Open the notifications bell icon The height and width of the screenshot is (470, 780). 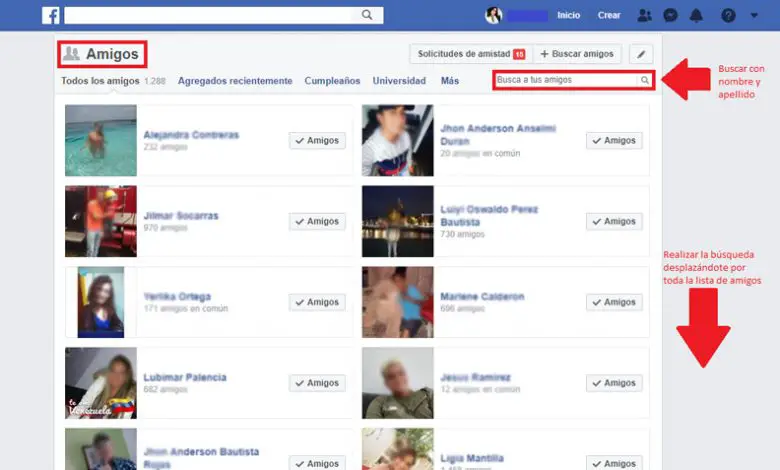pyautogui.click(x=696, y=15)
